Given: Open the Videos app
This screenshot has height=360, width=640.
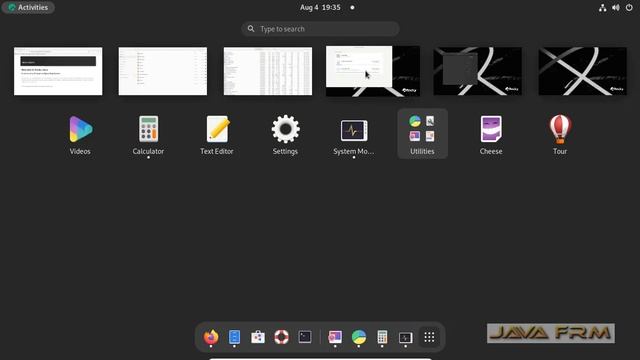Looking at the screenshot, I should (80, 135).
